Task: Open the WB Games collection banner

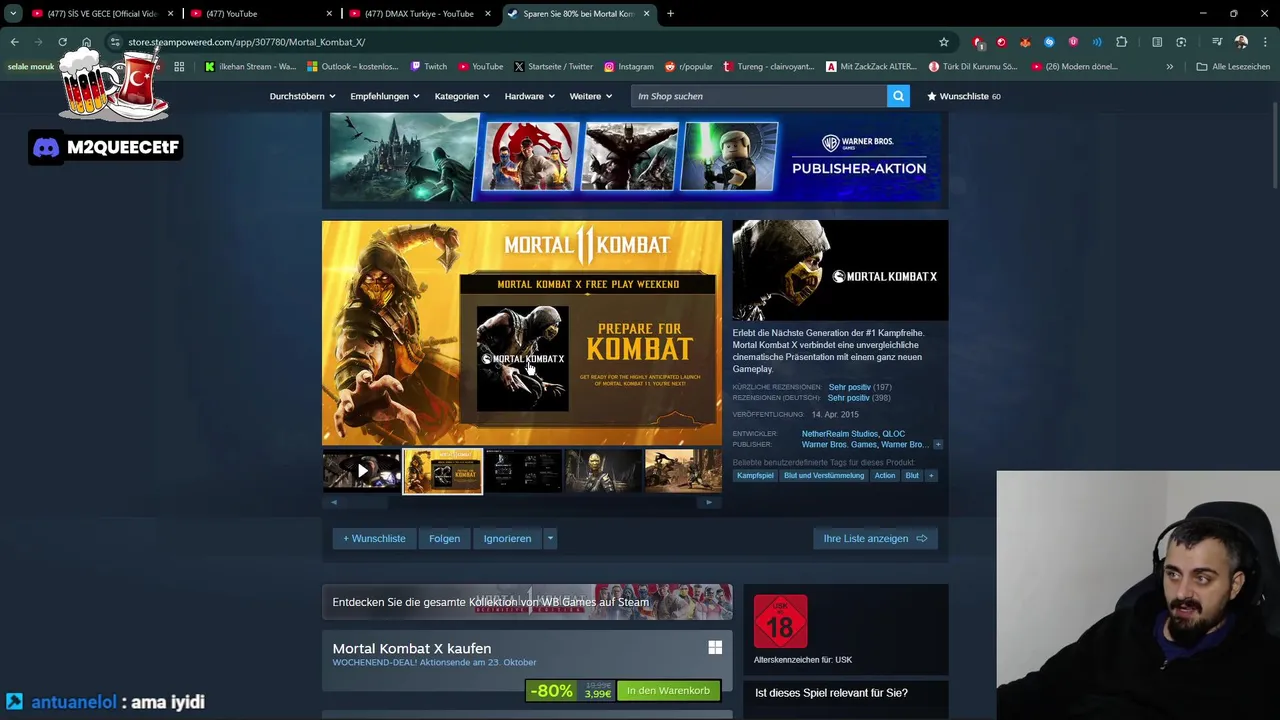Action: [527, 602]
